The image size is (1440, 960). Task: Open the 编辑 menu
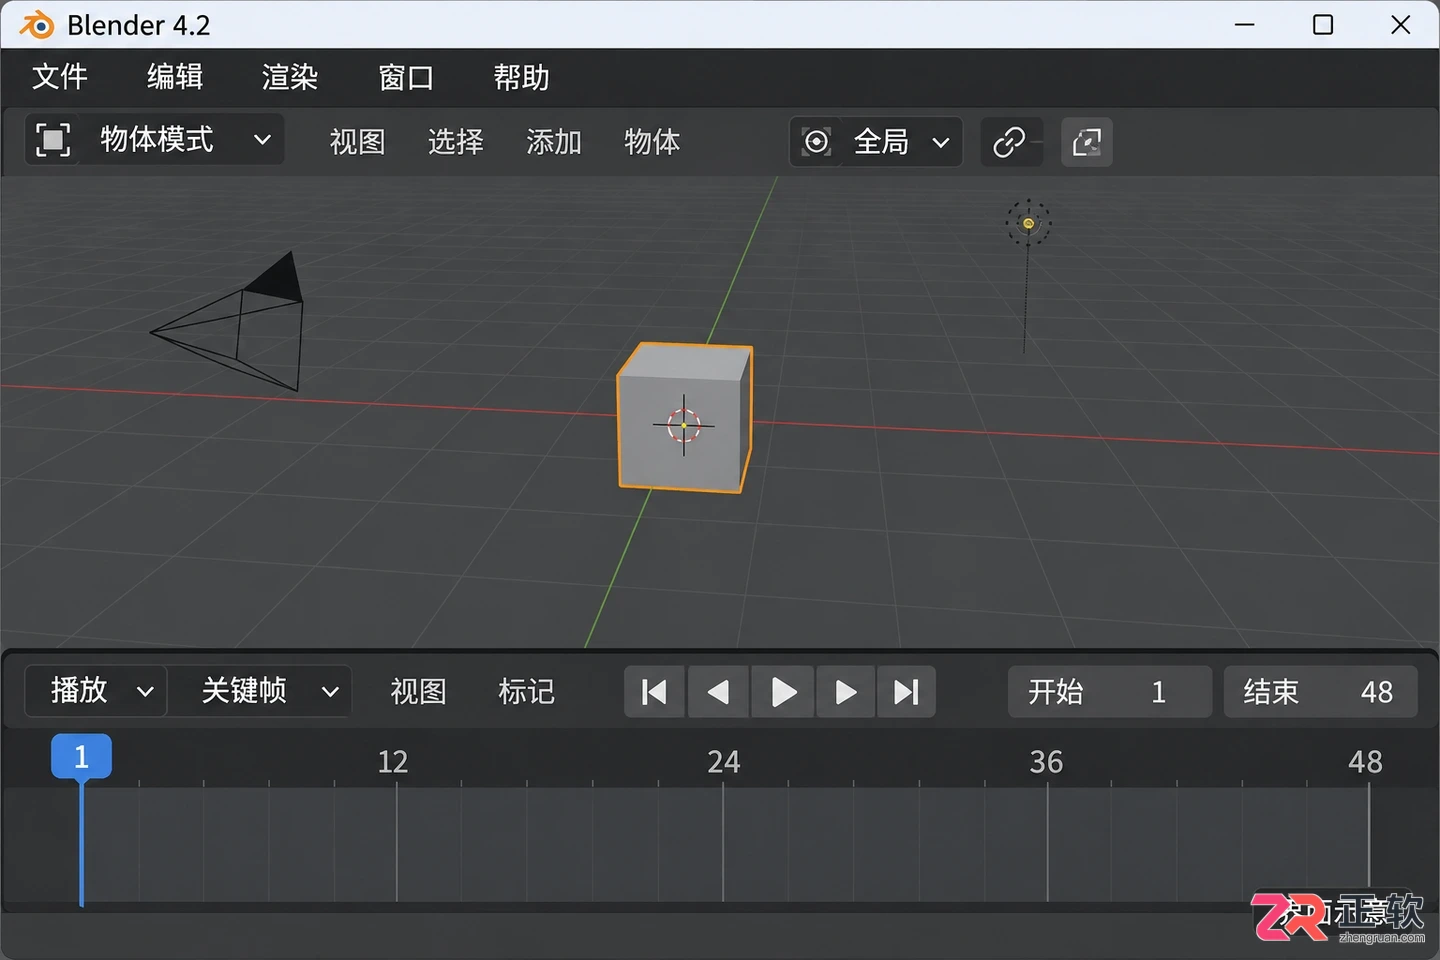coord(175,77)
